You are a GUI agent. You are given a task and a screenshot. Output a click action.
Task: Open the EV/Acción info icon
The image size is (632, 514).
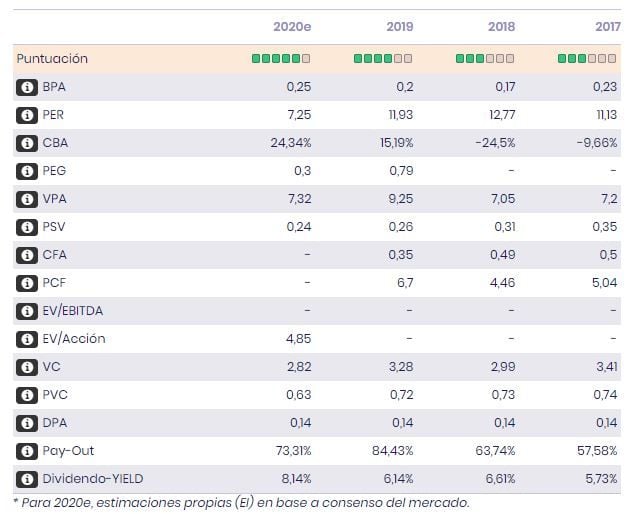pos(26,339)
